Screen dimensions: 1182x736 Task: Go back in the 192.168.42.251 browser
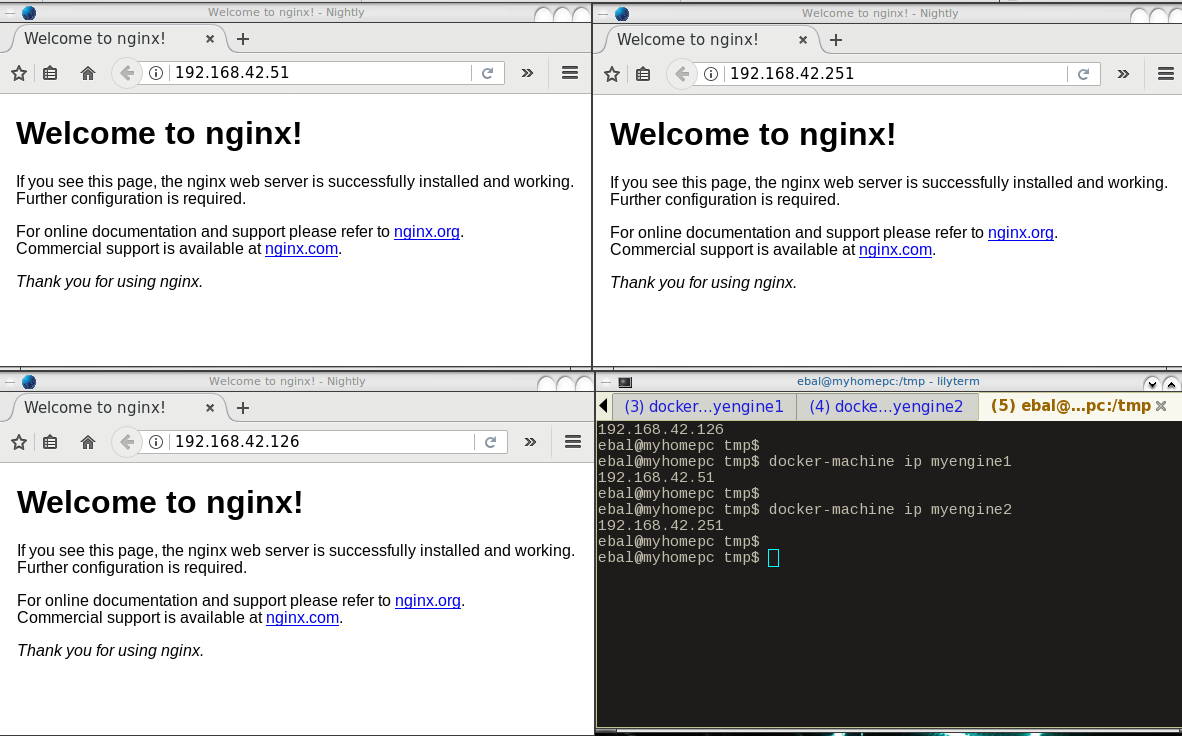click(682, 73)
